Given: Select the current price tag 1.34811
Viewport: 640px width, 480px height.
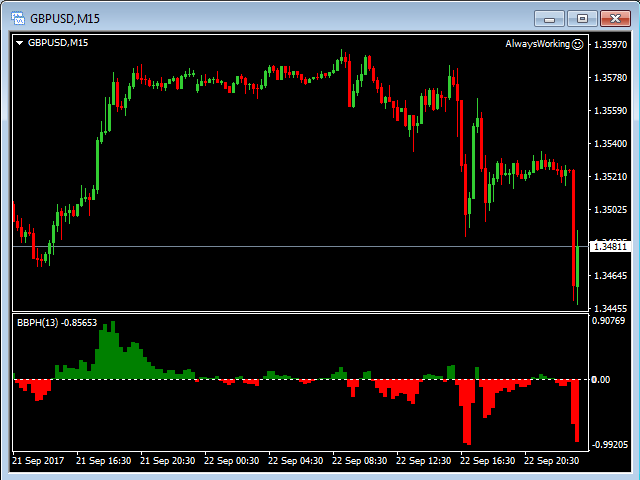Looking at the screenshot, I should tap(611, 246).
